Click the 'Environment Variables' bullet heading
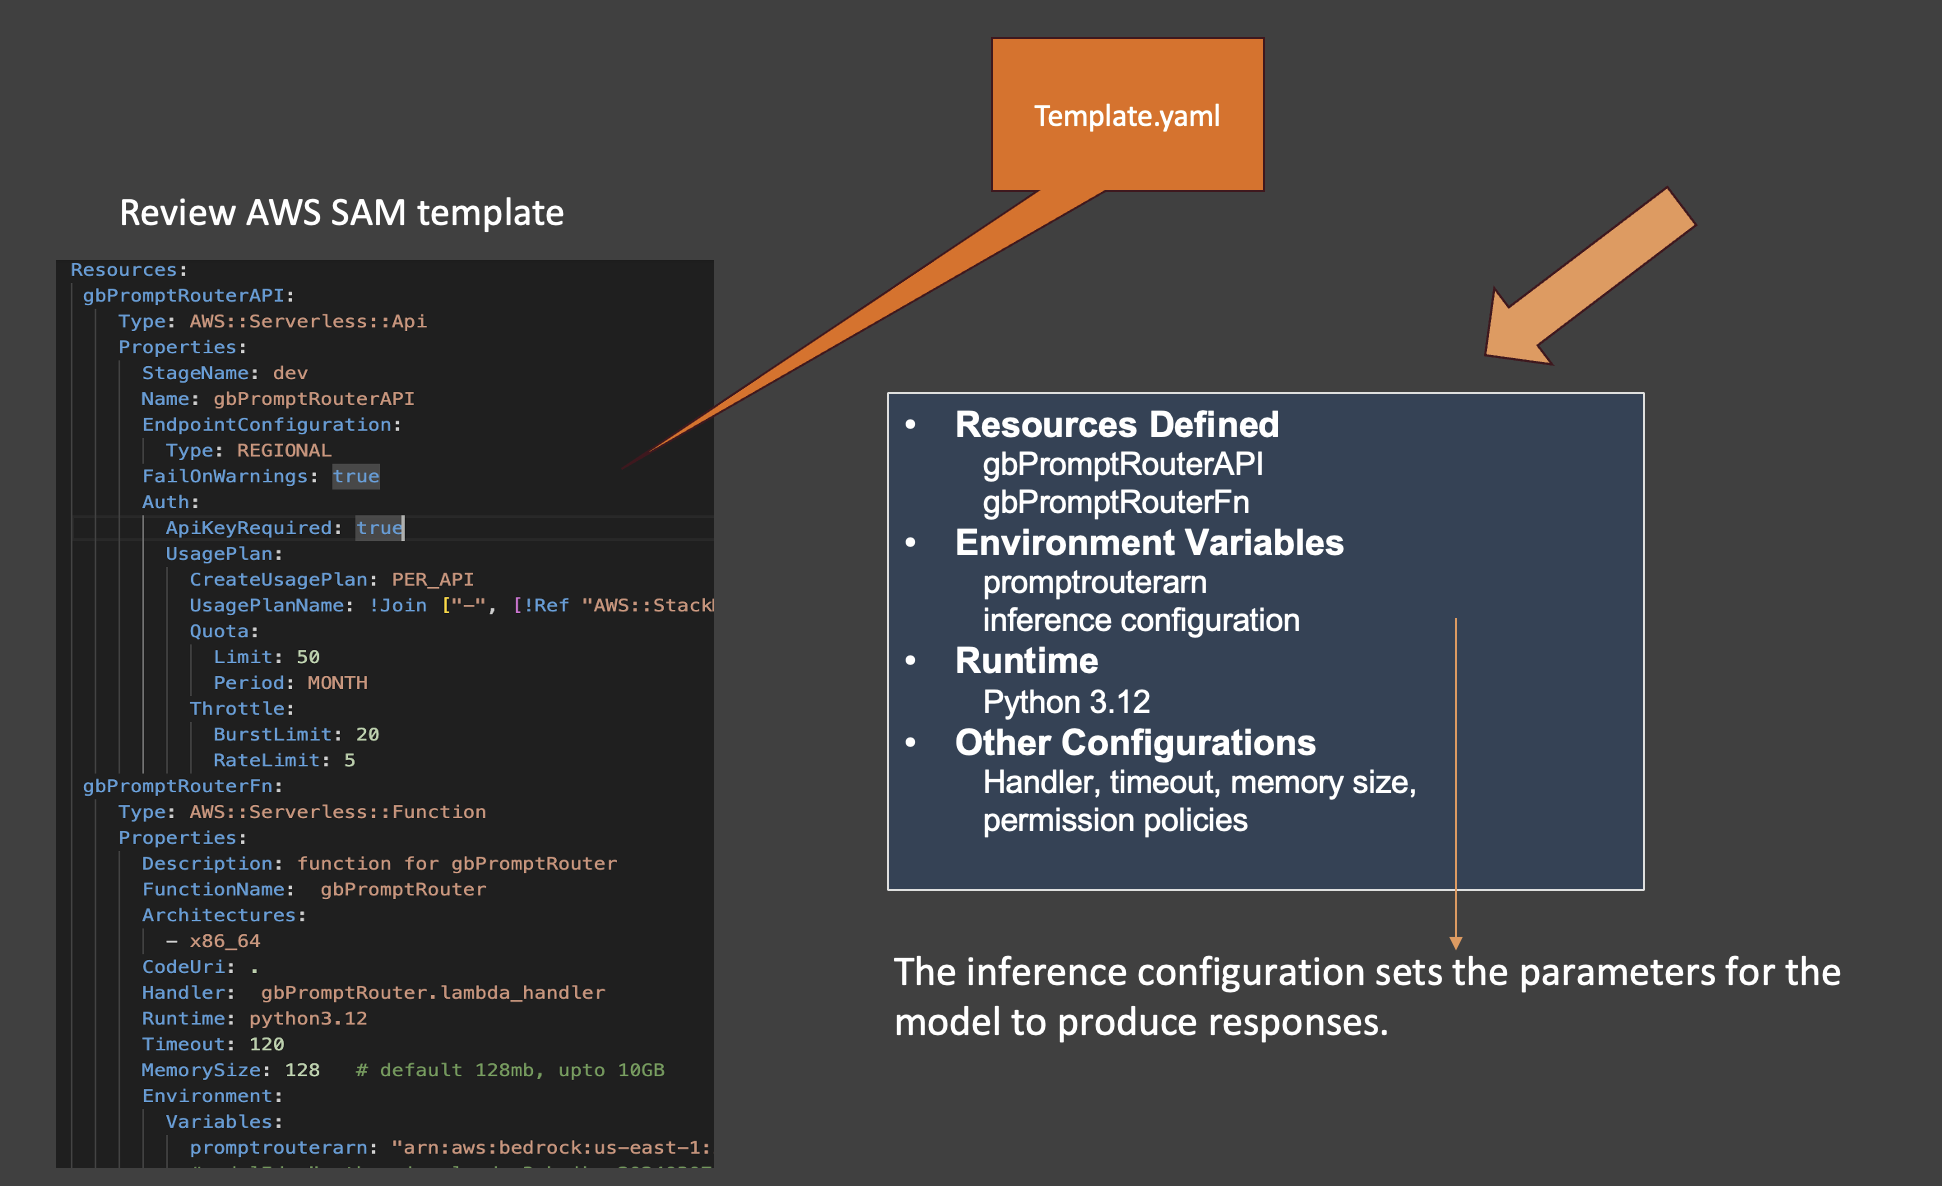Screen dimensions: 1942x1186 (x=1149, y=543)
